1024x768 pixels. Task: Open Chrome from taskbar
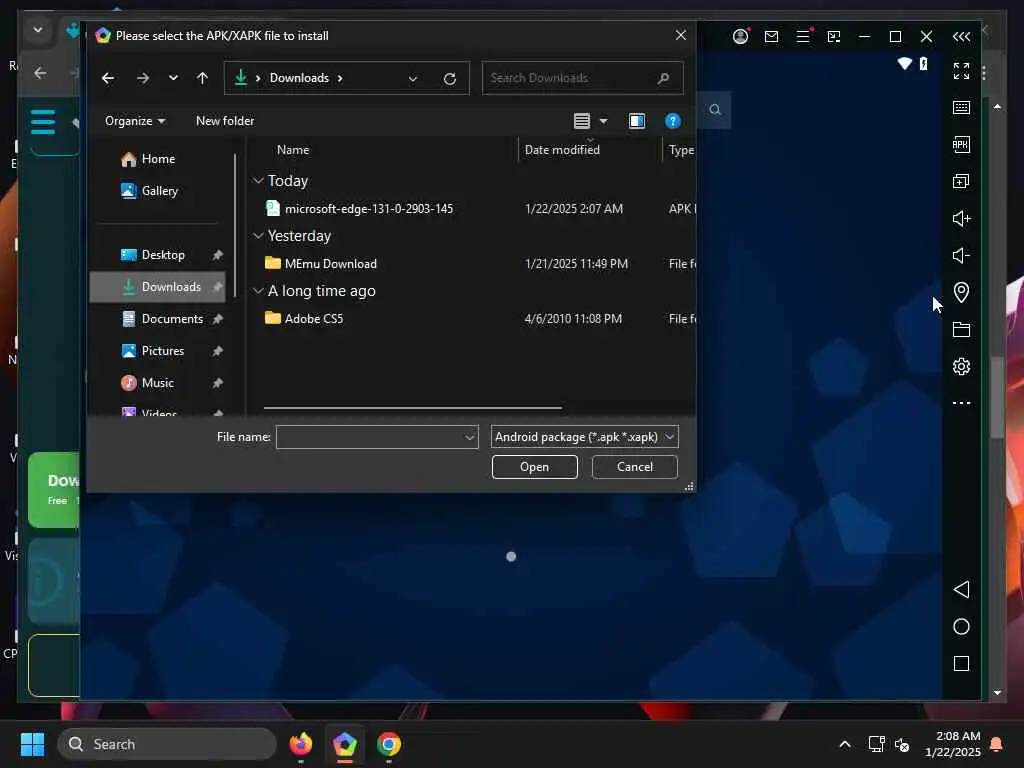tap(389, 744)
